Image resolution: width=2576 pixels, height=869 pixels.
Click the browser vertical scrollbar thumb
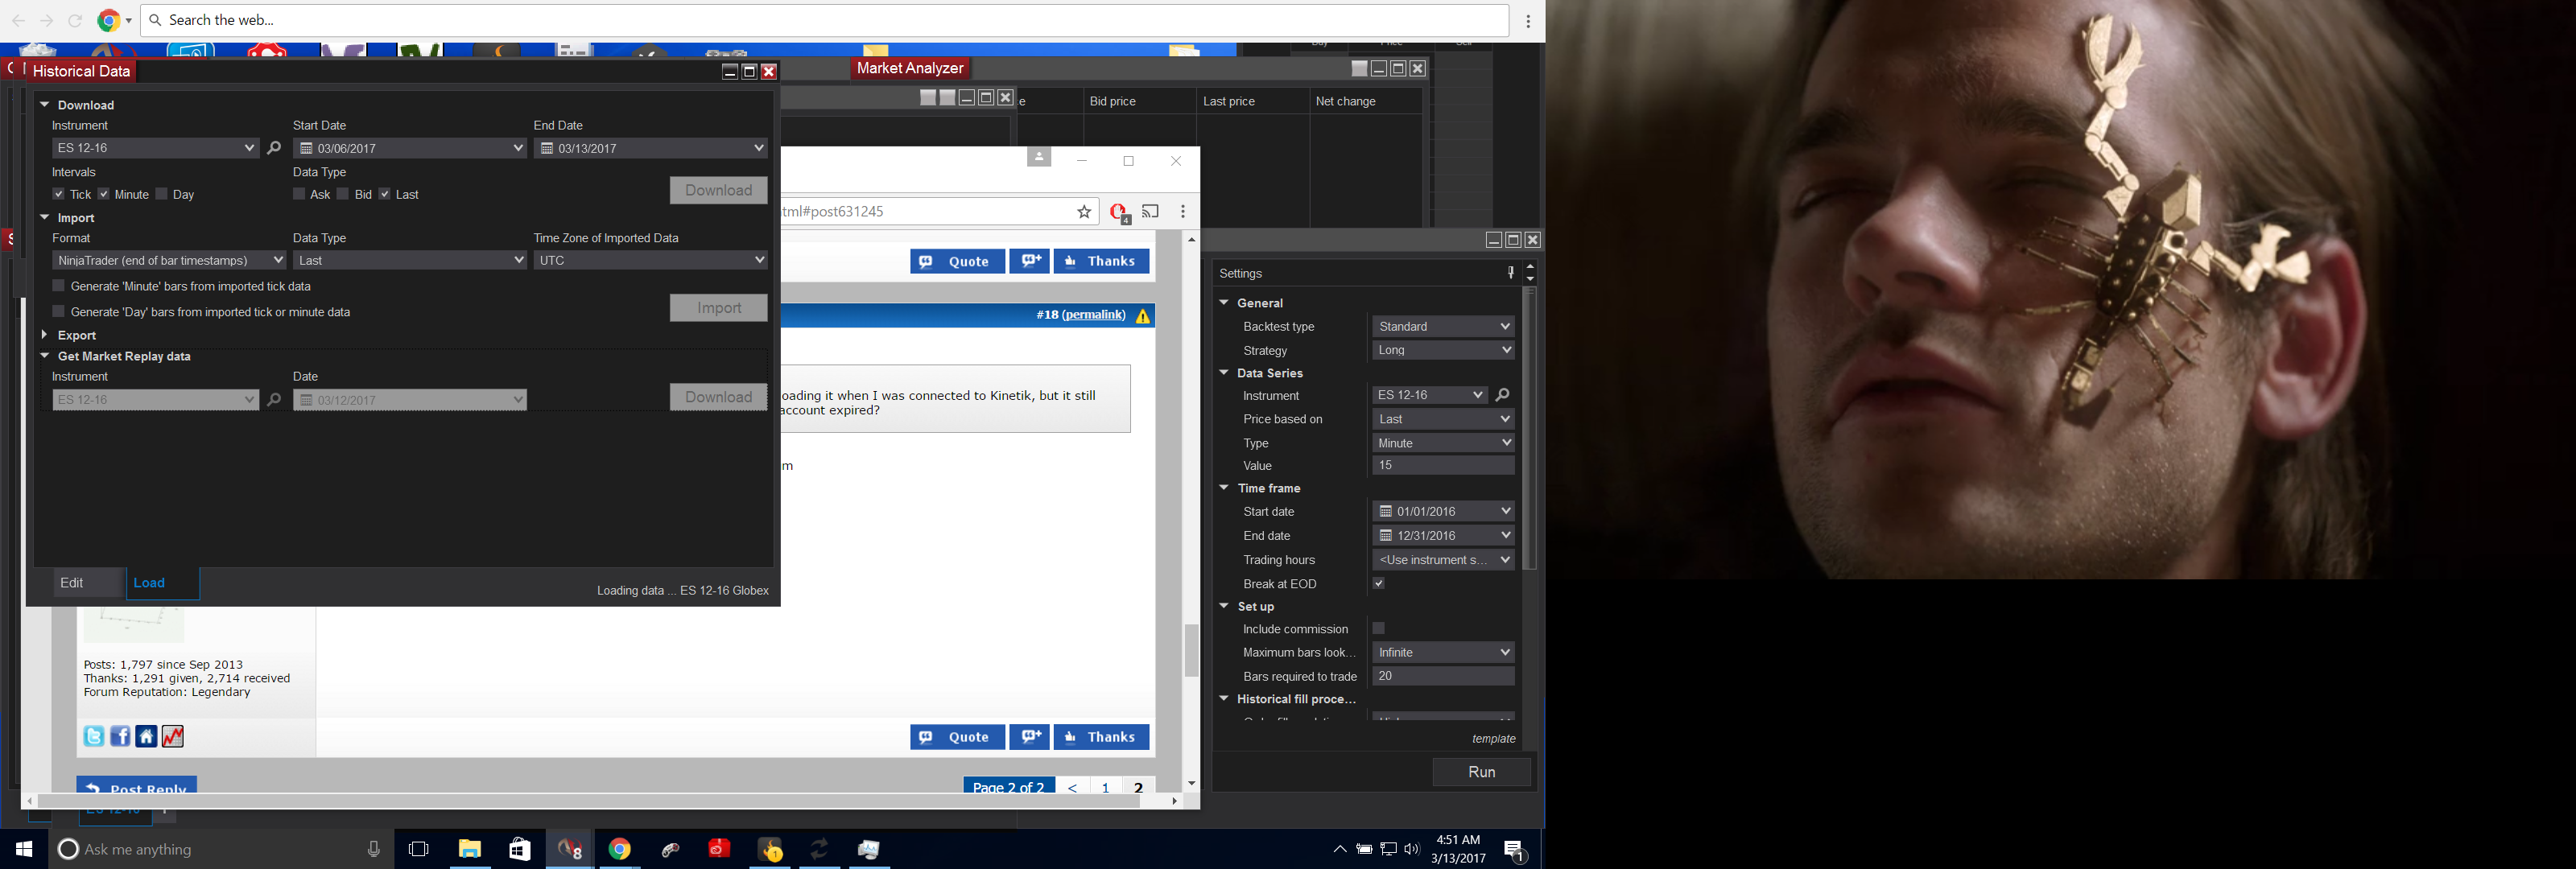click(x=1191, y=650)
